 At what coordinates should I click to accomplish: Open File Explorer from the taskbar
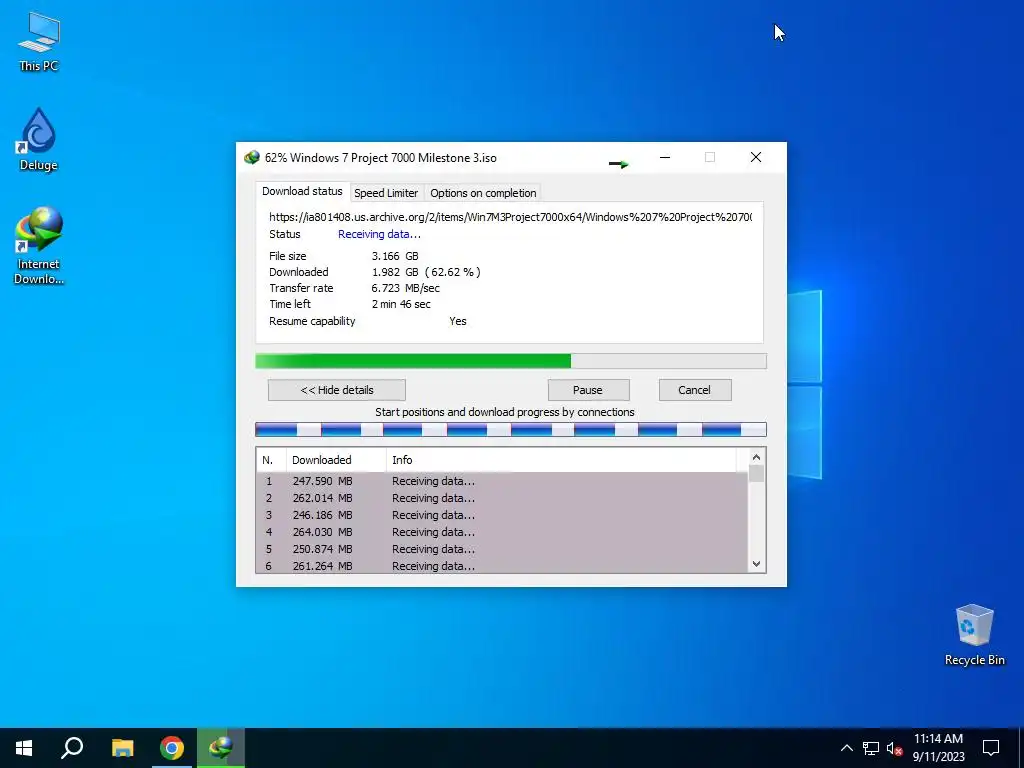click(122, 748)
